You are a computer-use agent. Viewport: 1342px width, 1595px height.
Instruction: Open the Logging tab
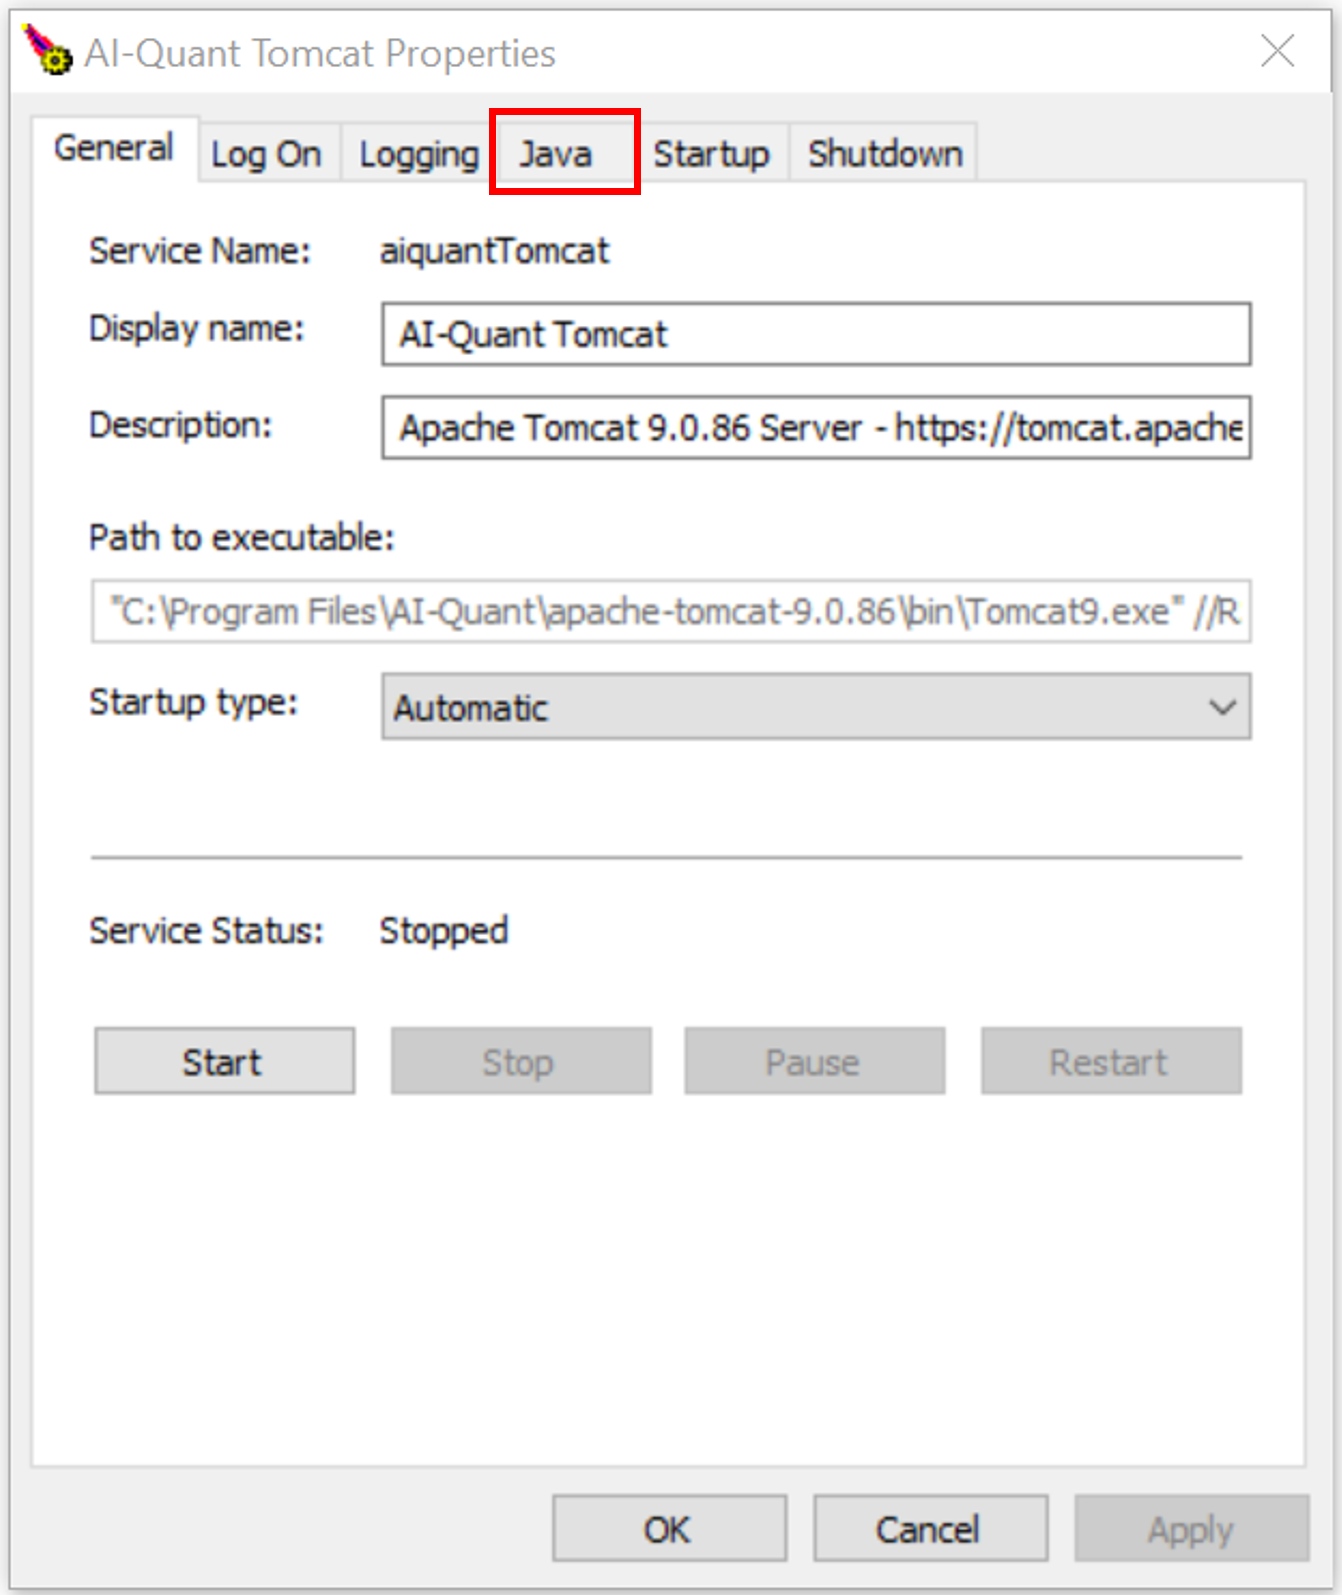[418, 154]
